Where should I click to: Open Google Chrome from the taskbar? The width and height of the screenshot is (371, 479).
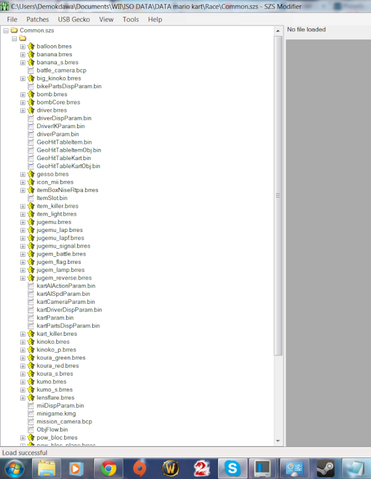pos(109,469)
